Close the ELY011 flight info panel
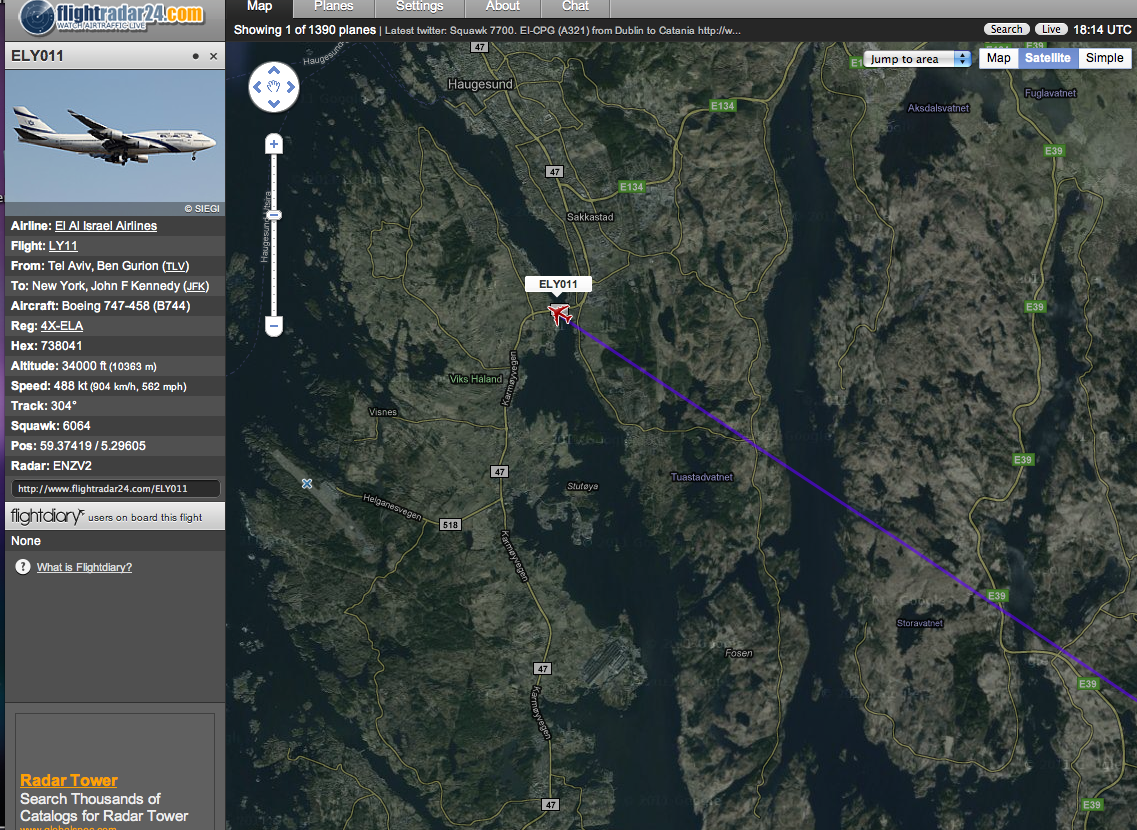1137x830 pixels. click(x=213, y=56)
